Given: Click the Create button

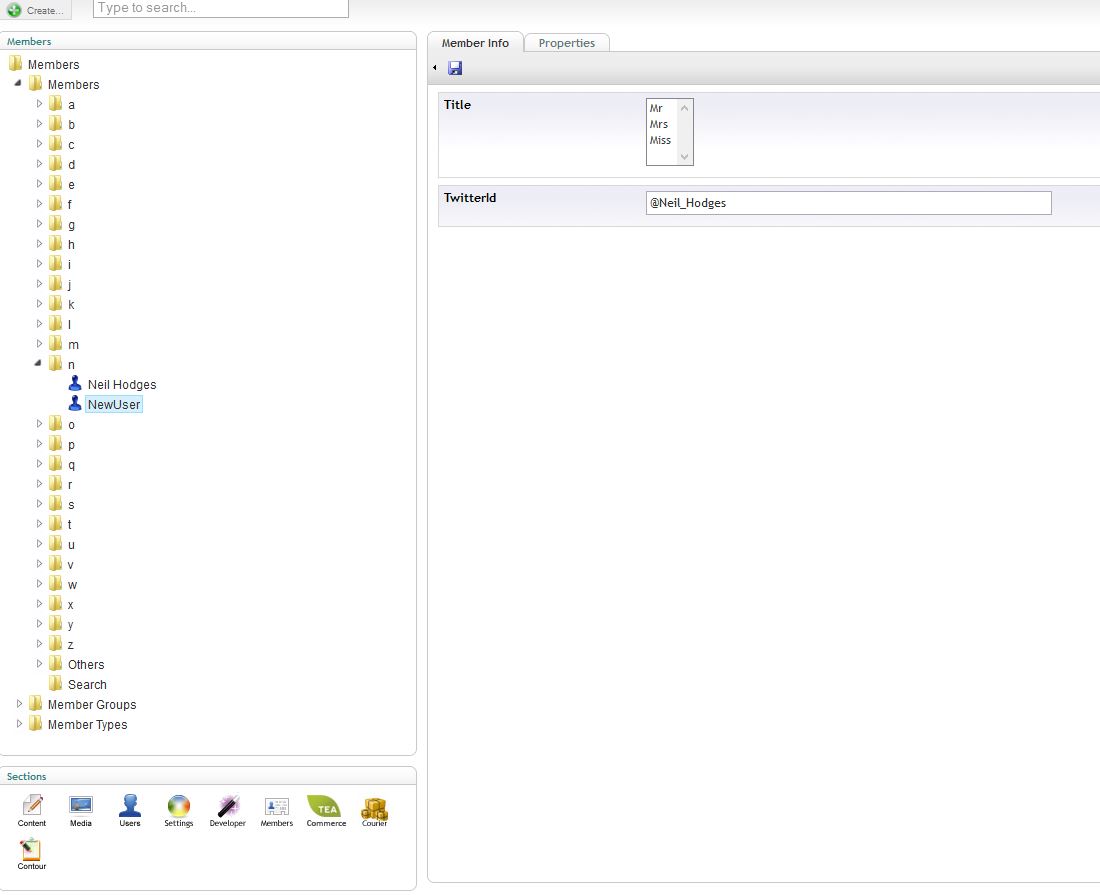Looking at the screenshot, I should point(35,10).
